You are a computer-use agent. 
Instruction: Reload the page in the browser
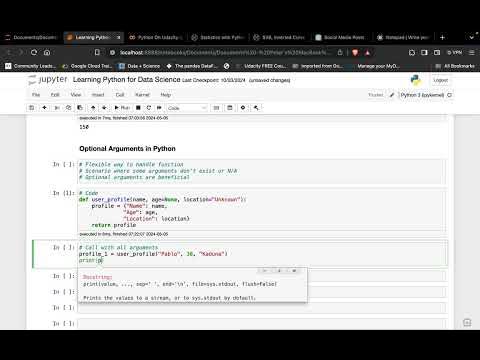point(34,52)
